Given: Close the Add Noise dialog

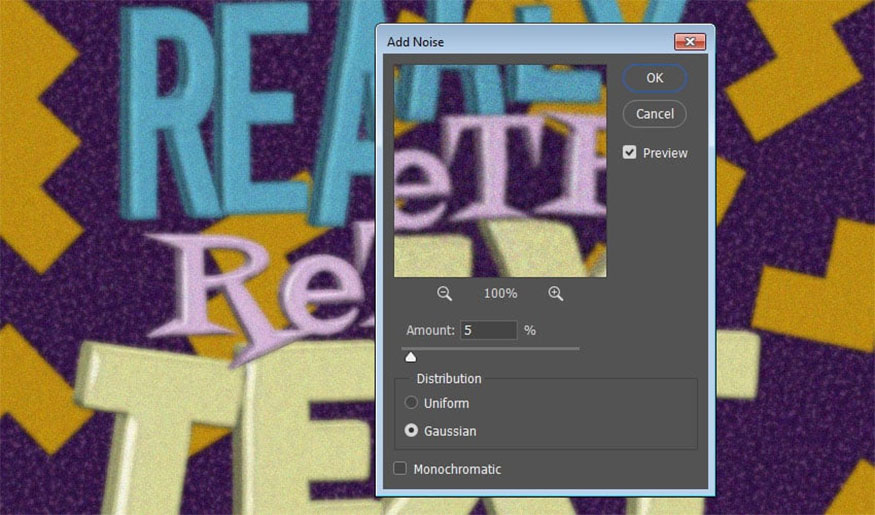Looking at the screenshot, I should [690, 42].
